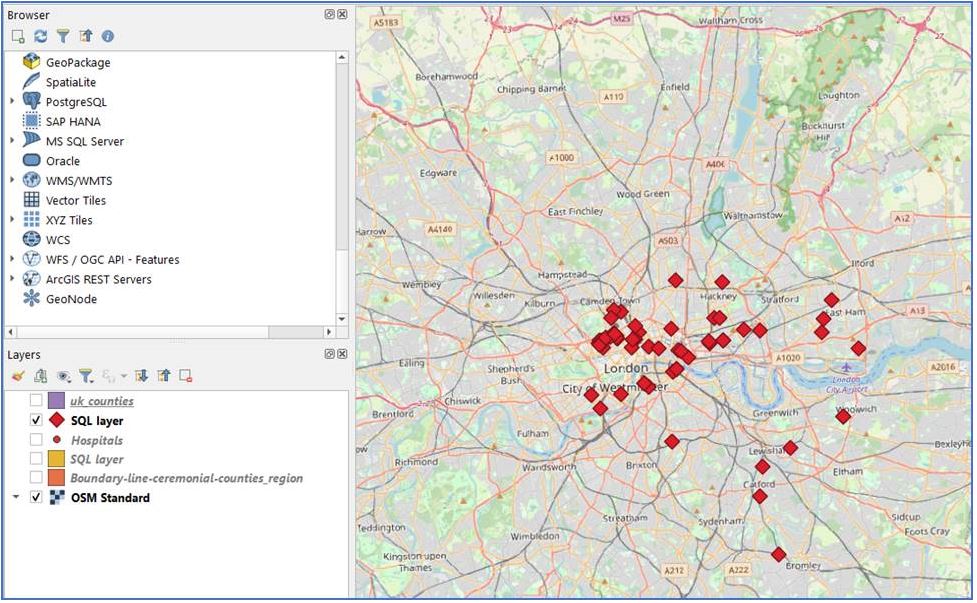Select WCS in Browser tree
The image size is (977, 603).
click(58, 240)
